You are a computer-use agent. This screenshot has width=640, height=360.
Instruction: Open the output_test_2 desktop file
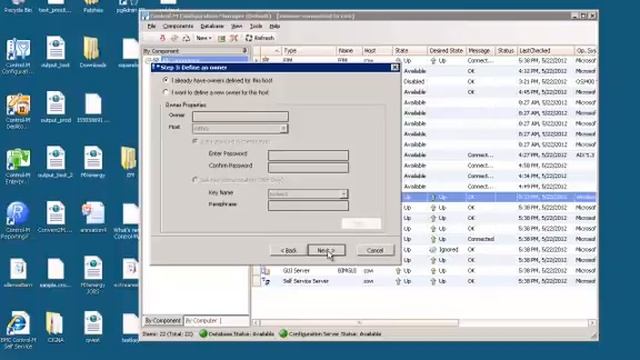coord(56,162)
